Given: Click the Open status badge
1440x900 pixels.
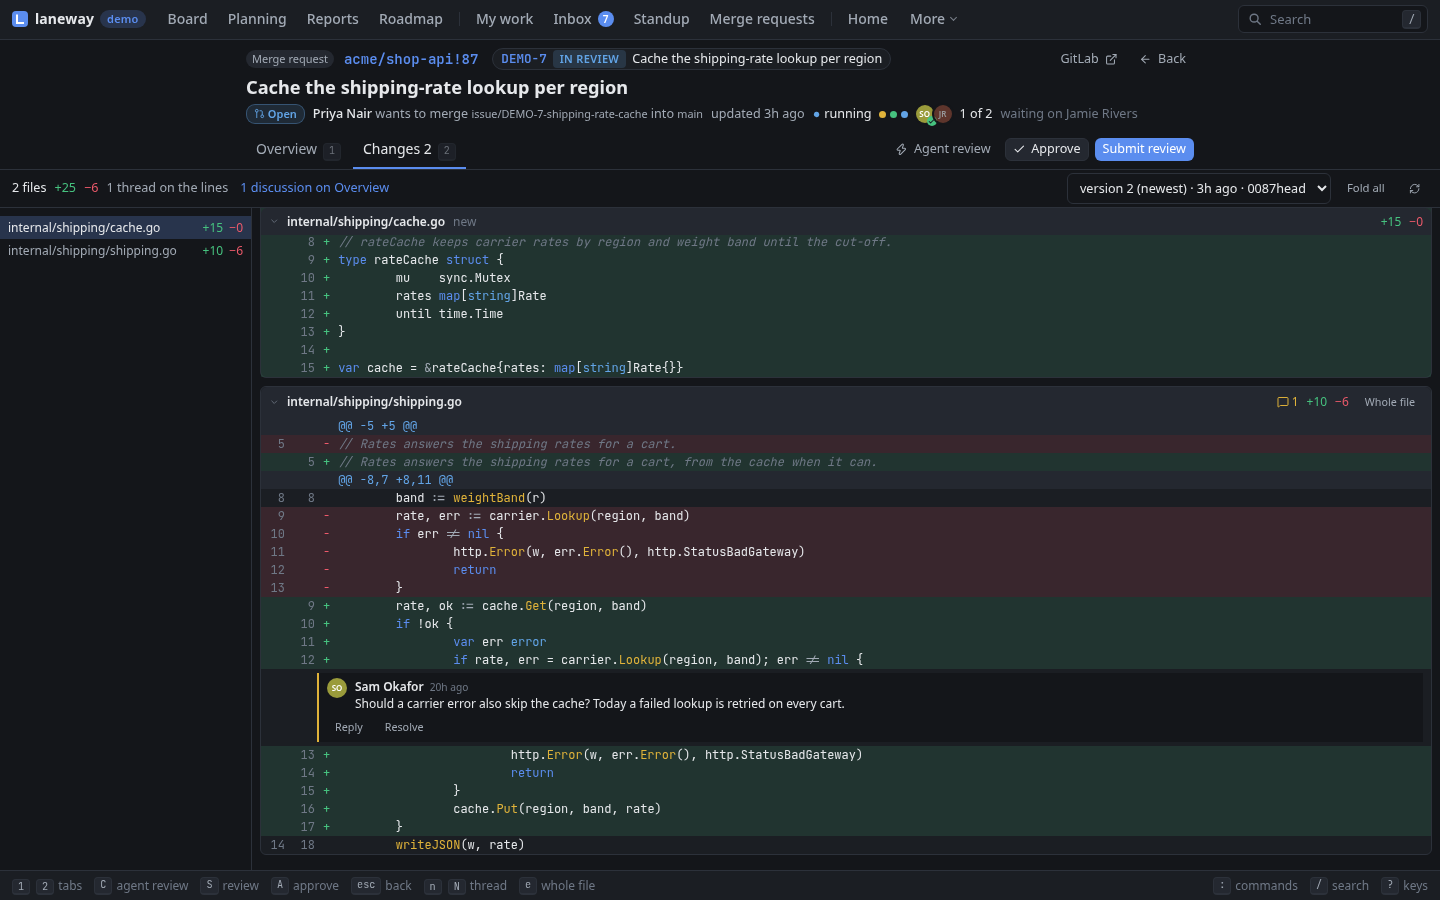Looking at the screenshot, I should pyautogui.click(x=275, y=114).
